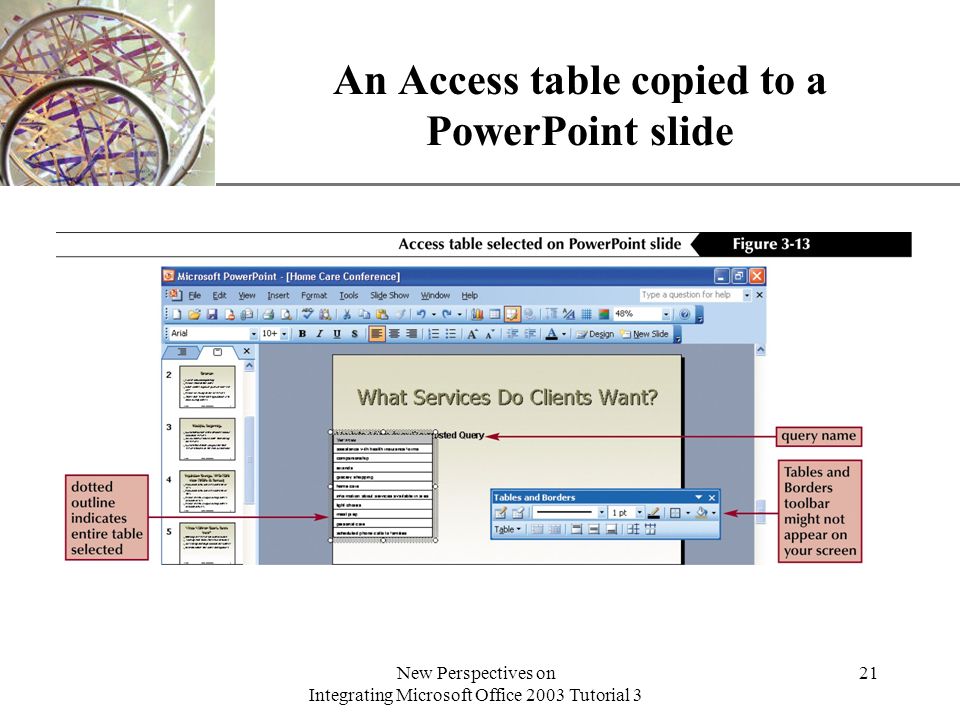Click the Print toolbar icon

click(268, 315)
